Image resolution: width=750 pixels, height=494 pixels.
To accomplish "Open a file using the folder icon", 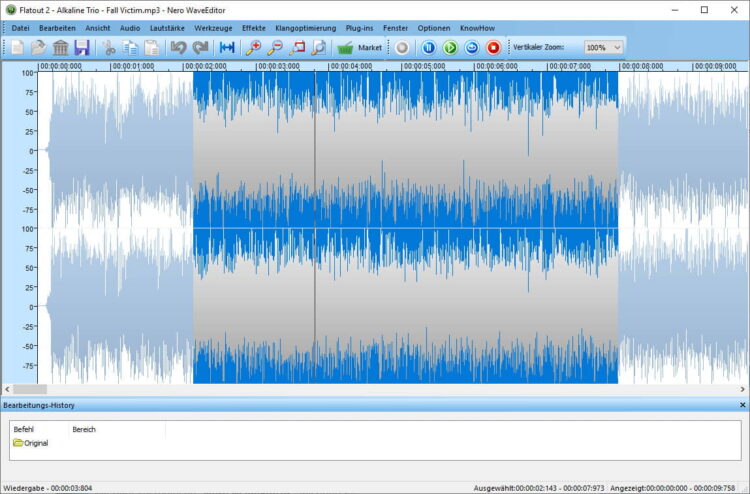I will coord(39,47).
